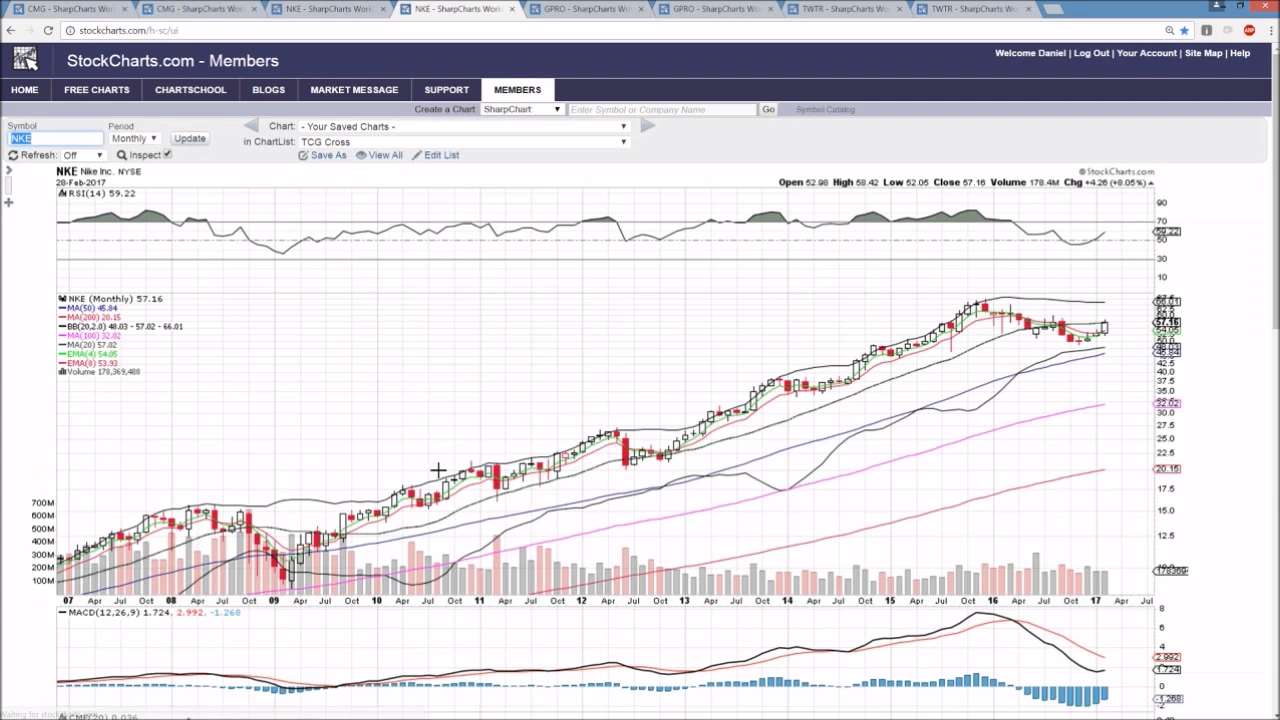
Task: Open FREE CHARTS in the navigation
Action: tap(97, 90)
